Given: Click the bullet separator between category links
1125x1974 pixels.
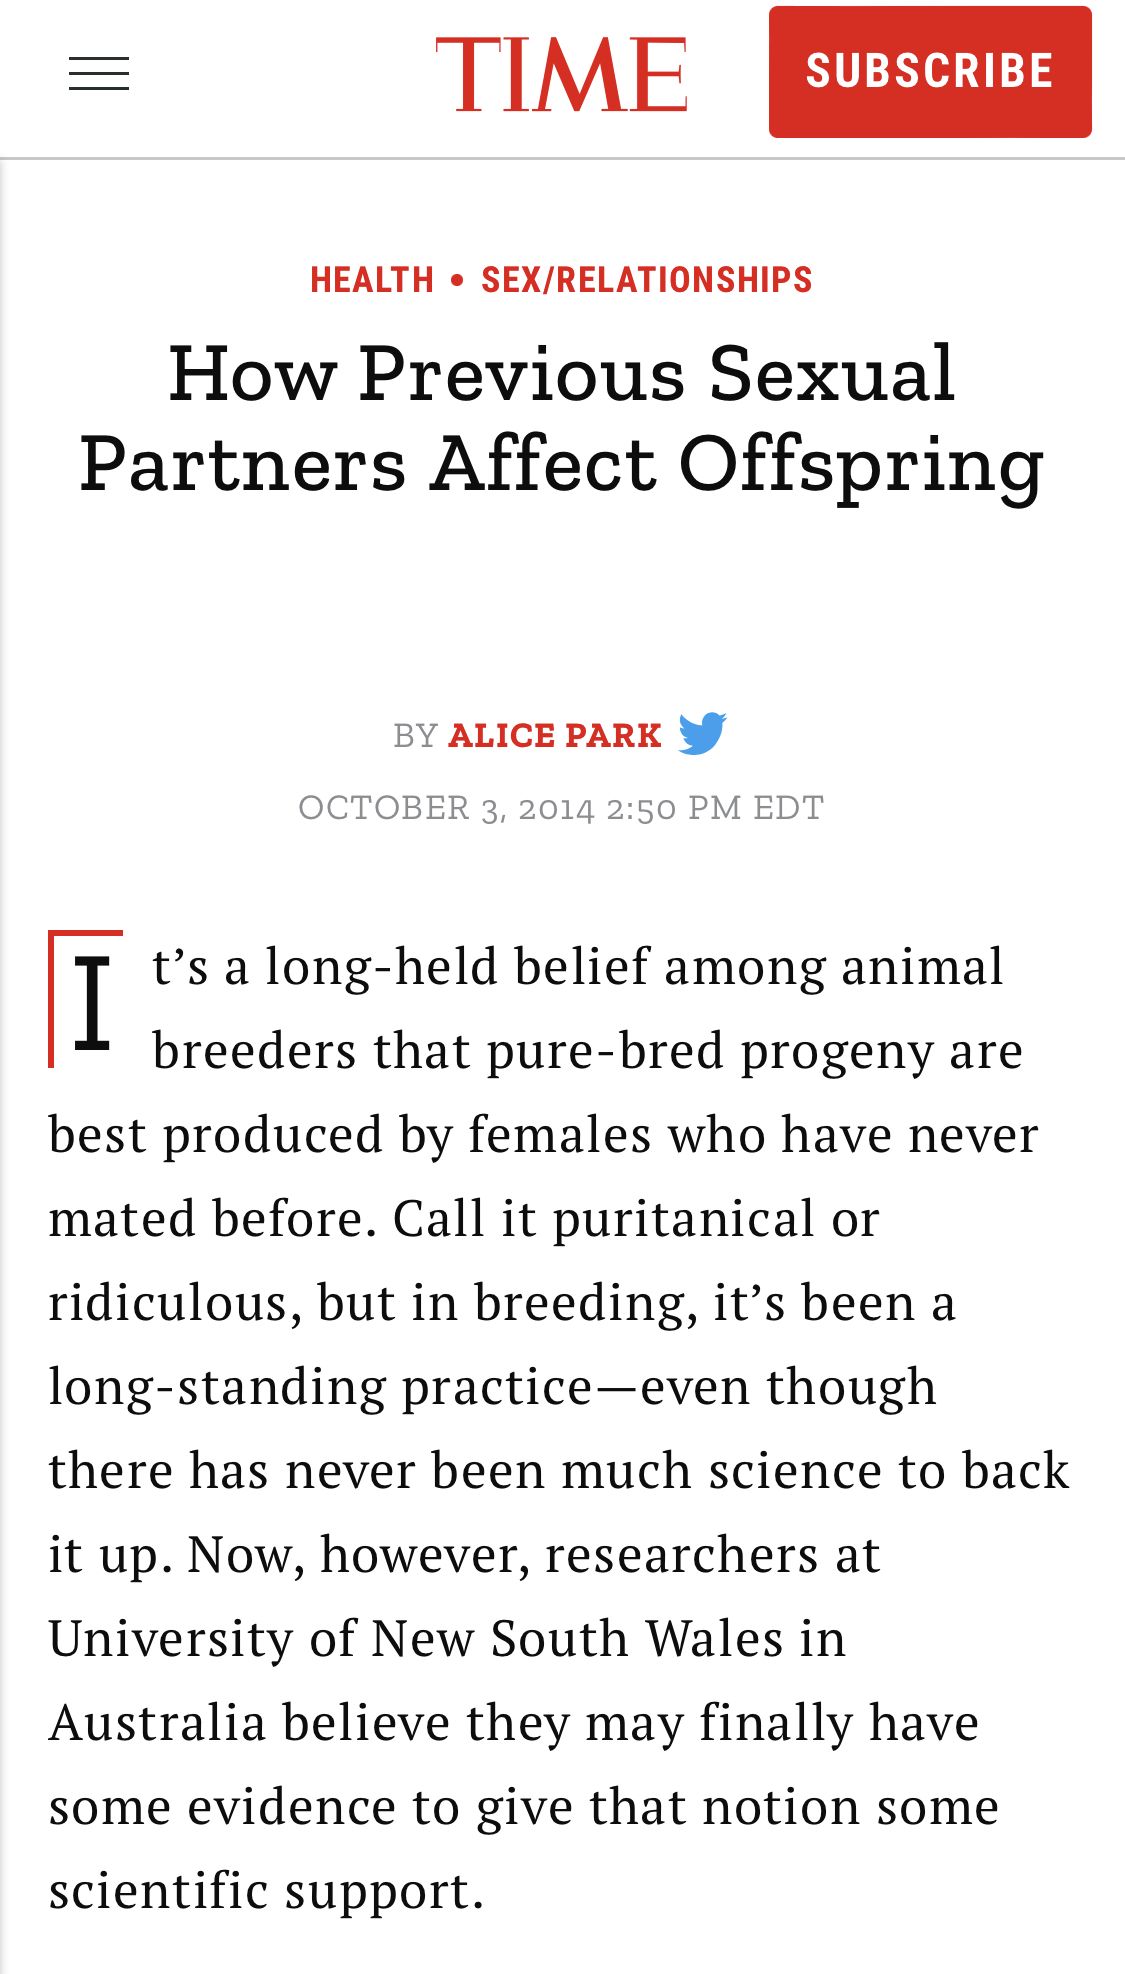Looking at the screenshot, I should click(x=458, y=280).
